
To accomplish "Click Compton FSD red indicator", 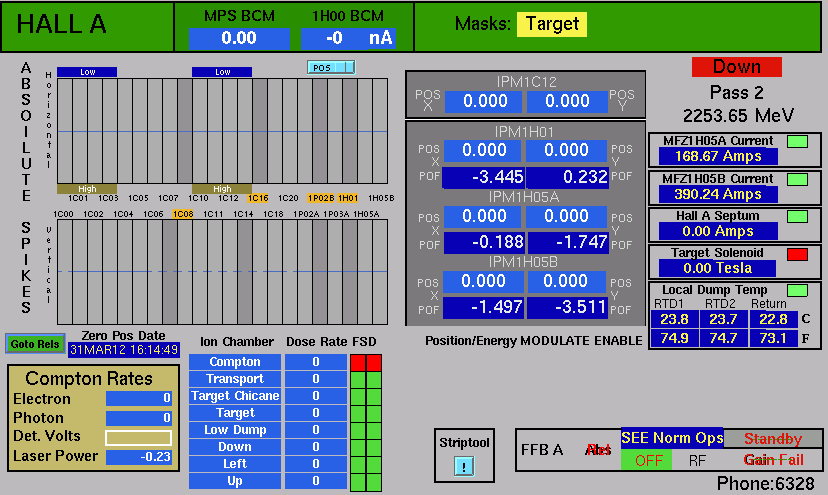I will [x=366, y=363].
